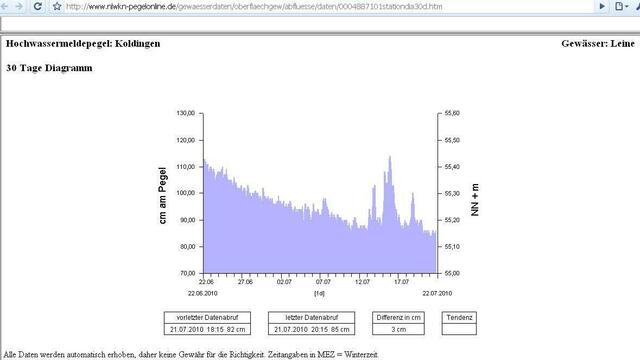Click the 55,20 value on the right axis
The width and height of the screenshot is (640, 360).
[x=452, y=220]
